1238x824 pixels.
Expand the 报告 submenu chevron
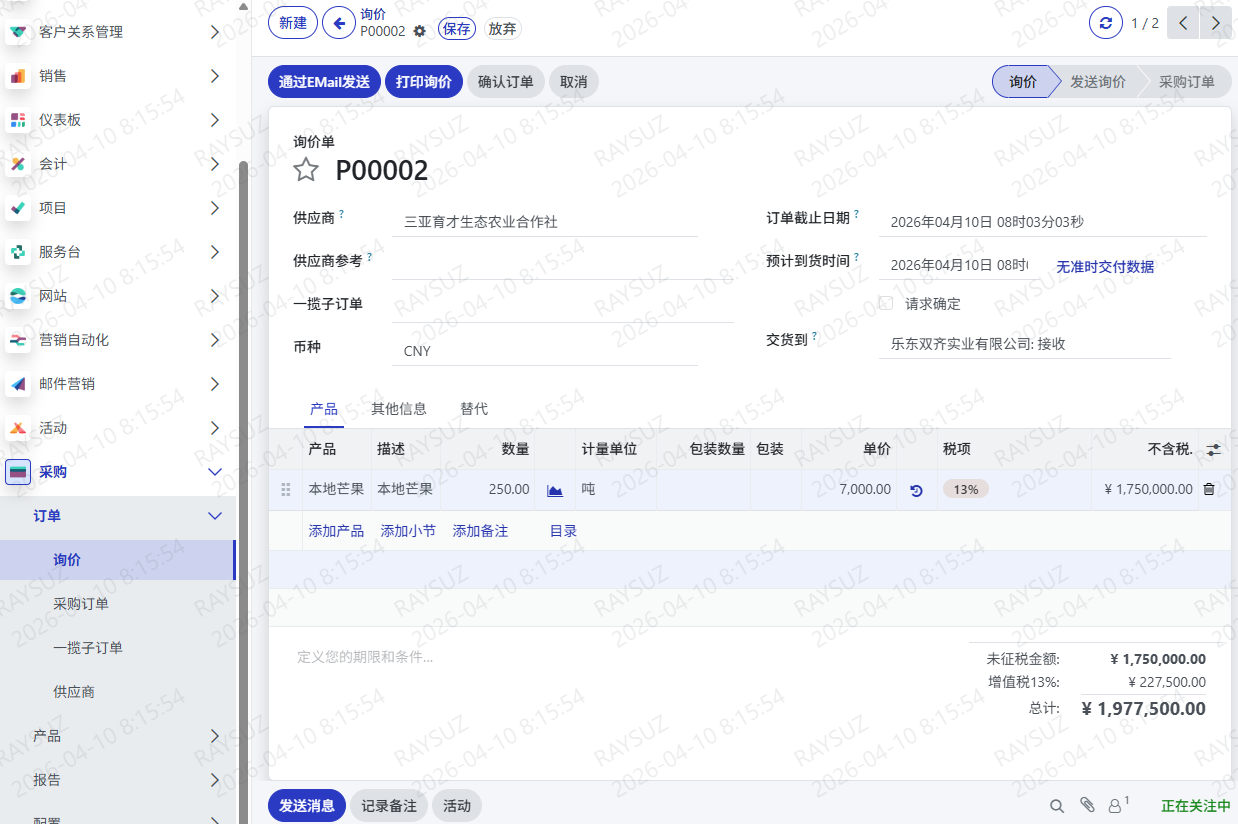[x=215, y=780]
